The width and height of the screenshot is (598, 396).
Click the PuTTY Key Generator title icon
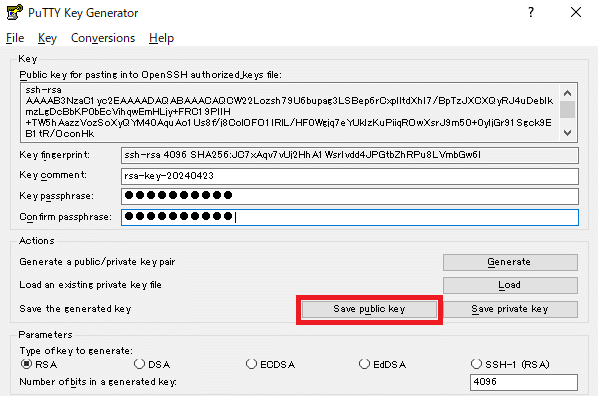[x=14, y=12]
